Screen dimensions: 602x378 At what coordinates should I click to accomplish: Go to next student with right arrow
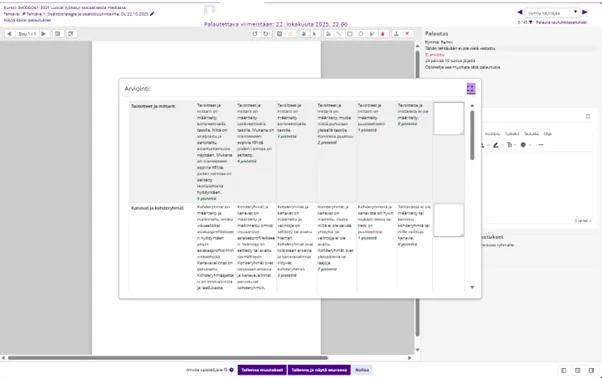click(x=585, y=12)
